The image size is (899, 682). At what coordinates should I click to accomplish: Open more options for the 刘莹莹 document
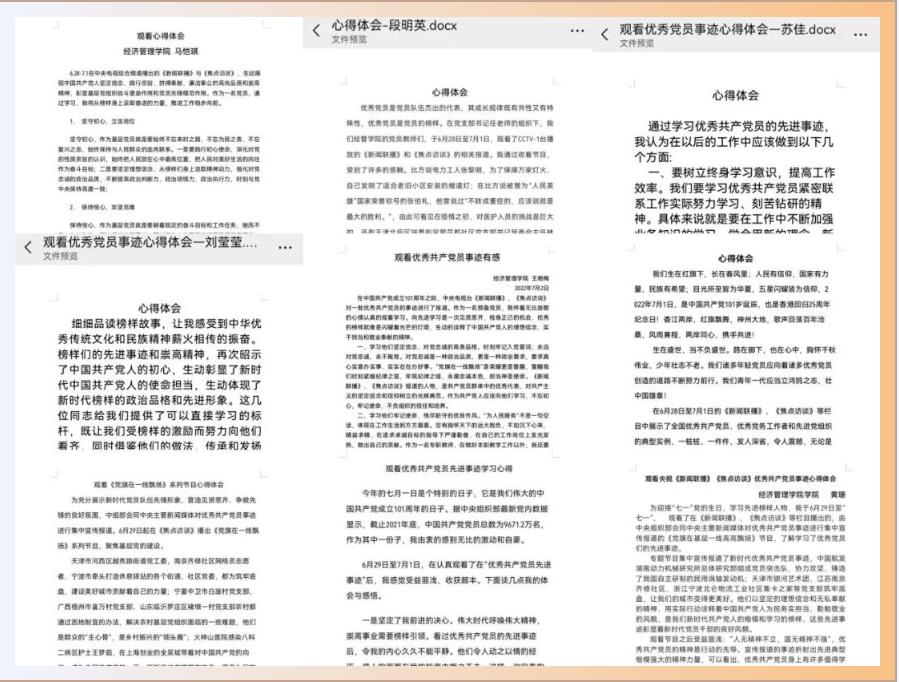285,248
